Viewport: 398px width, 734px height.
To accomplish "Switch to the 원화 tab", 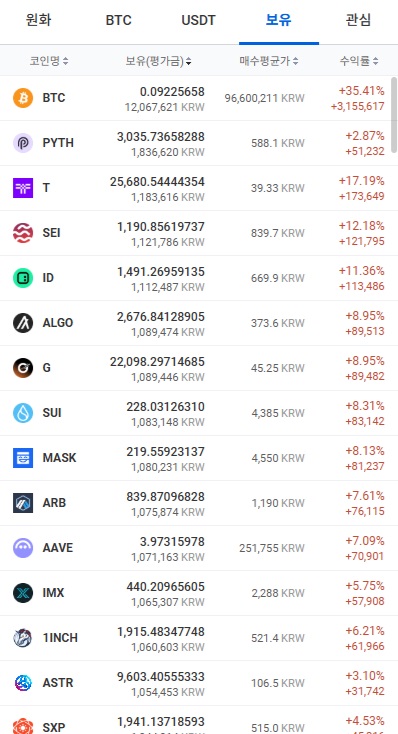I will [39, 20].
